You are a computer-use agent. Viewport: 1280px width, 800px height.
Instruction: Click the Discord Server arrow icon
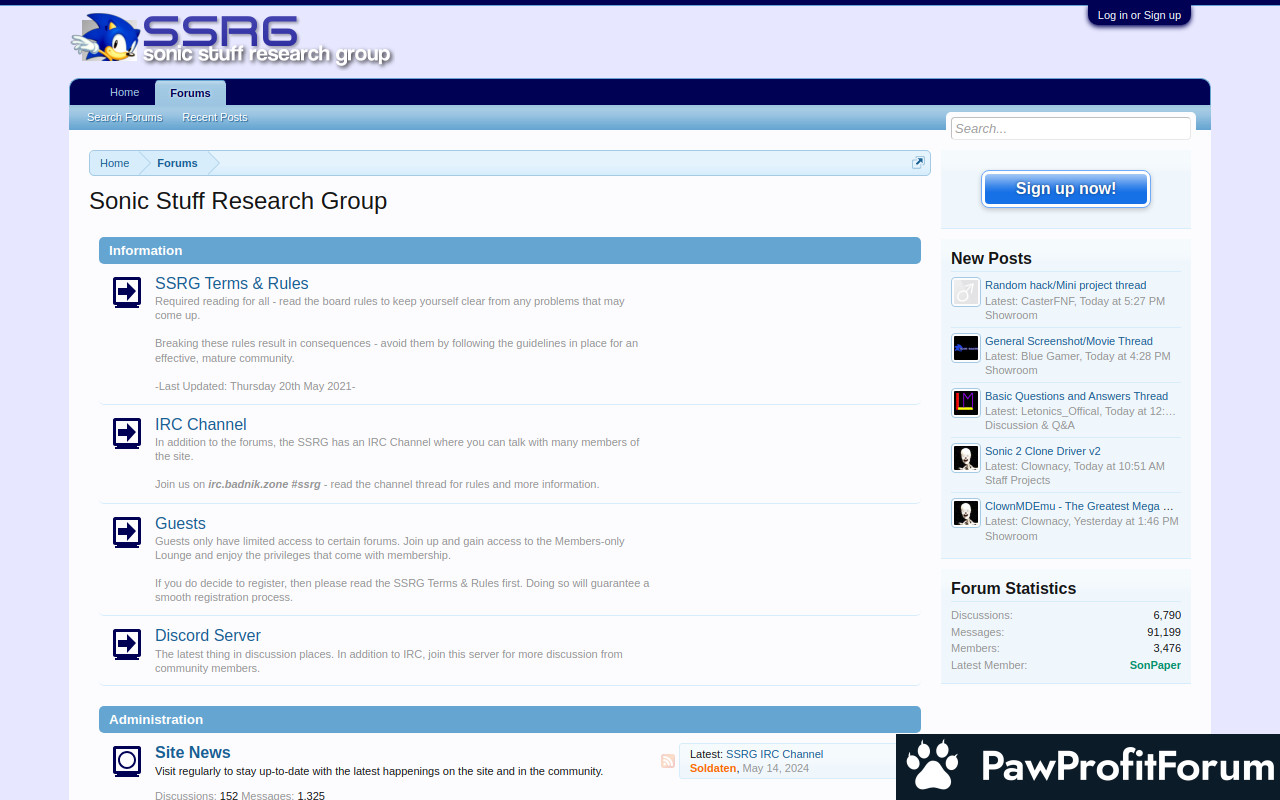127,644
